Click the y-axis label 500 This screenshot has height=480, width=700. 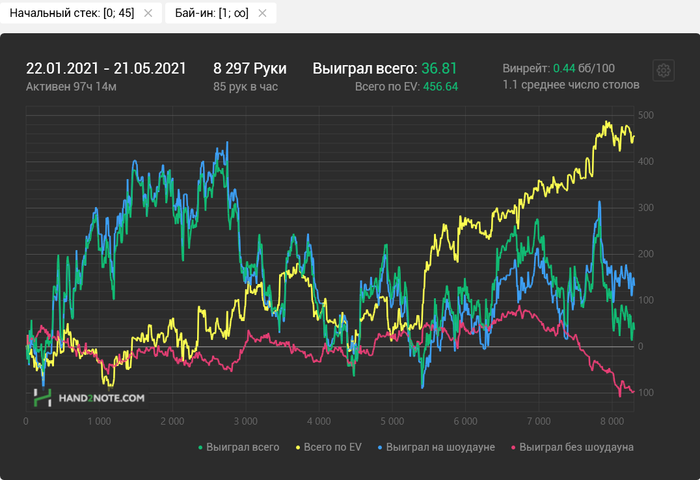pos(646,115)
